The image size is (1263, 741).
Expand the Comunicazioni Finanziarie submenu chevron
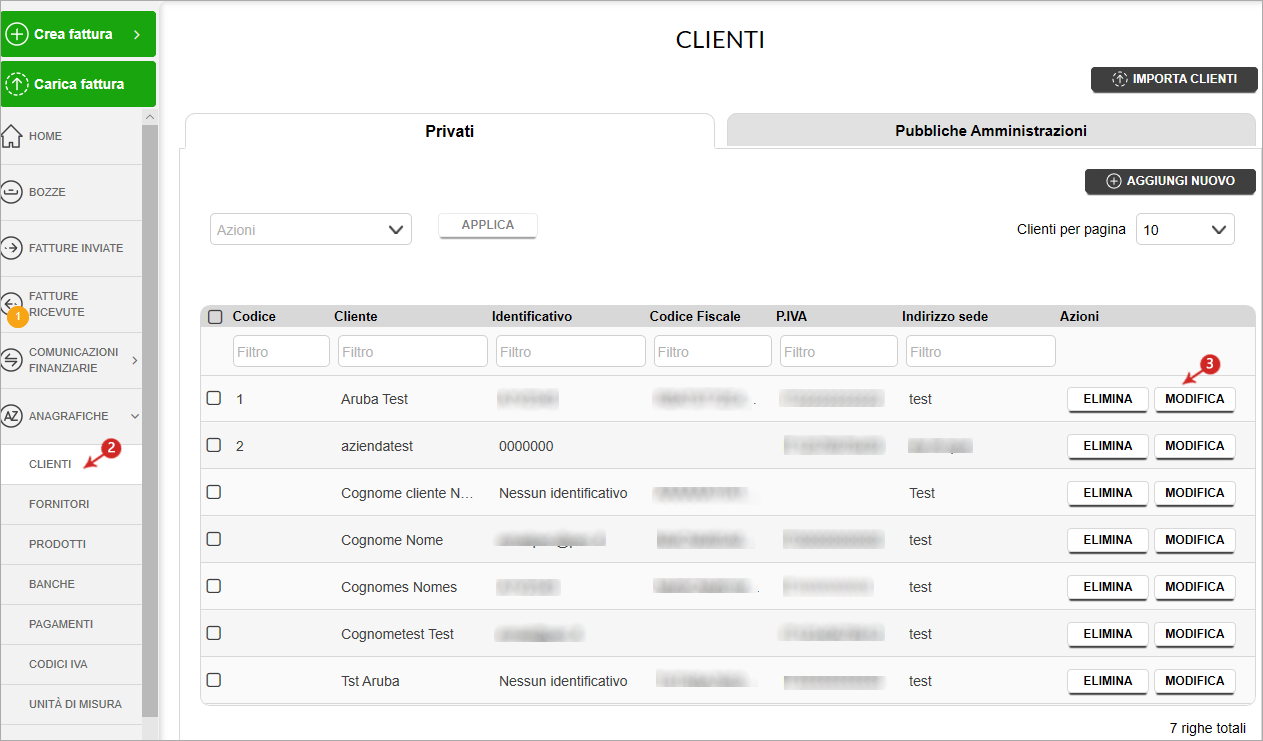click(x=135, y=360)
